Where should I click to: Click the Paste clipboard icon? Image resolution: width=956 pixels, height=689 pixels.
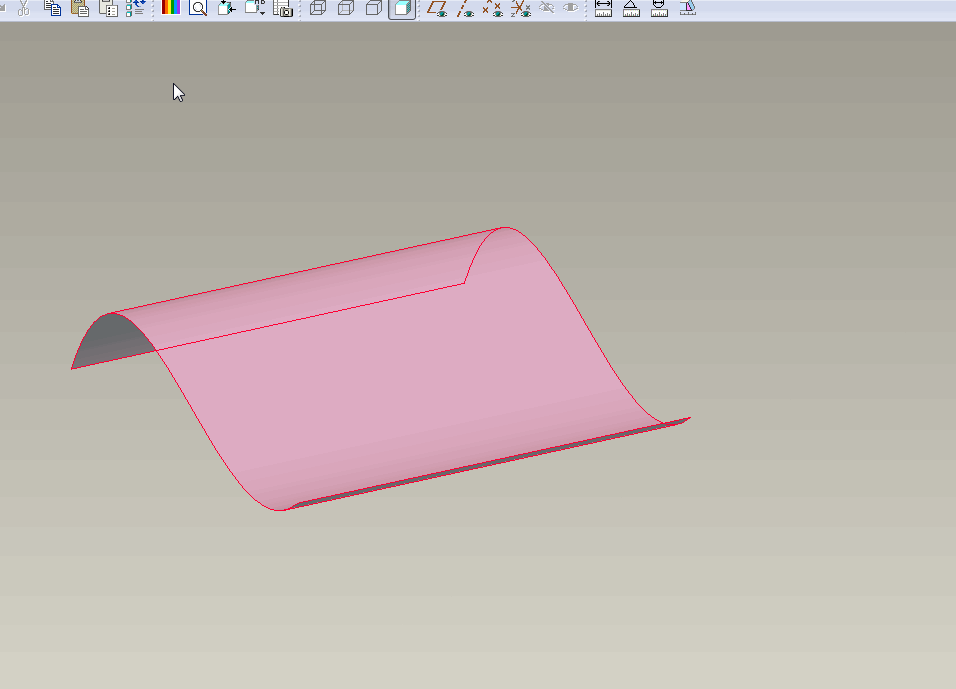pos(80,8)
